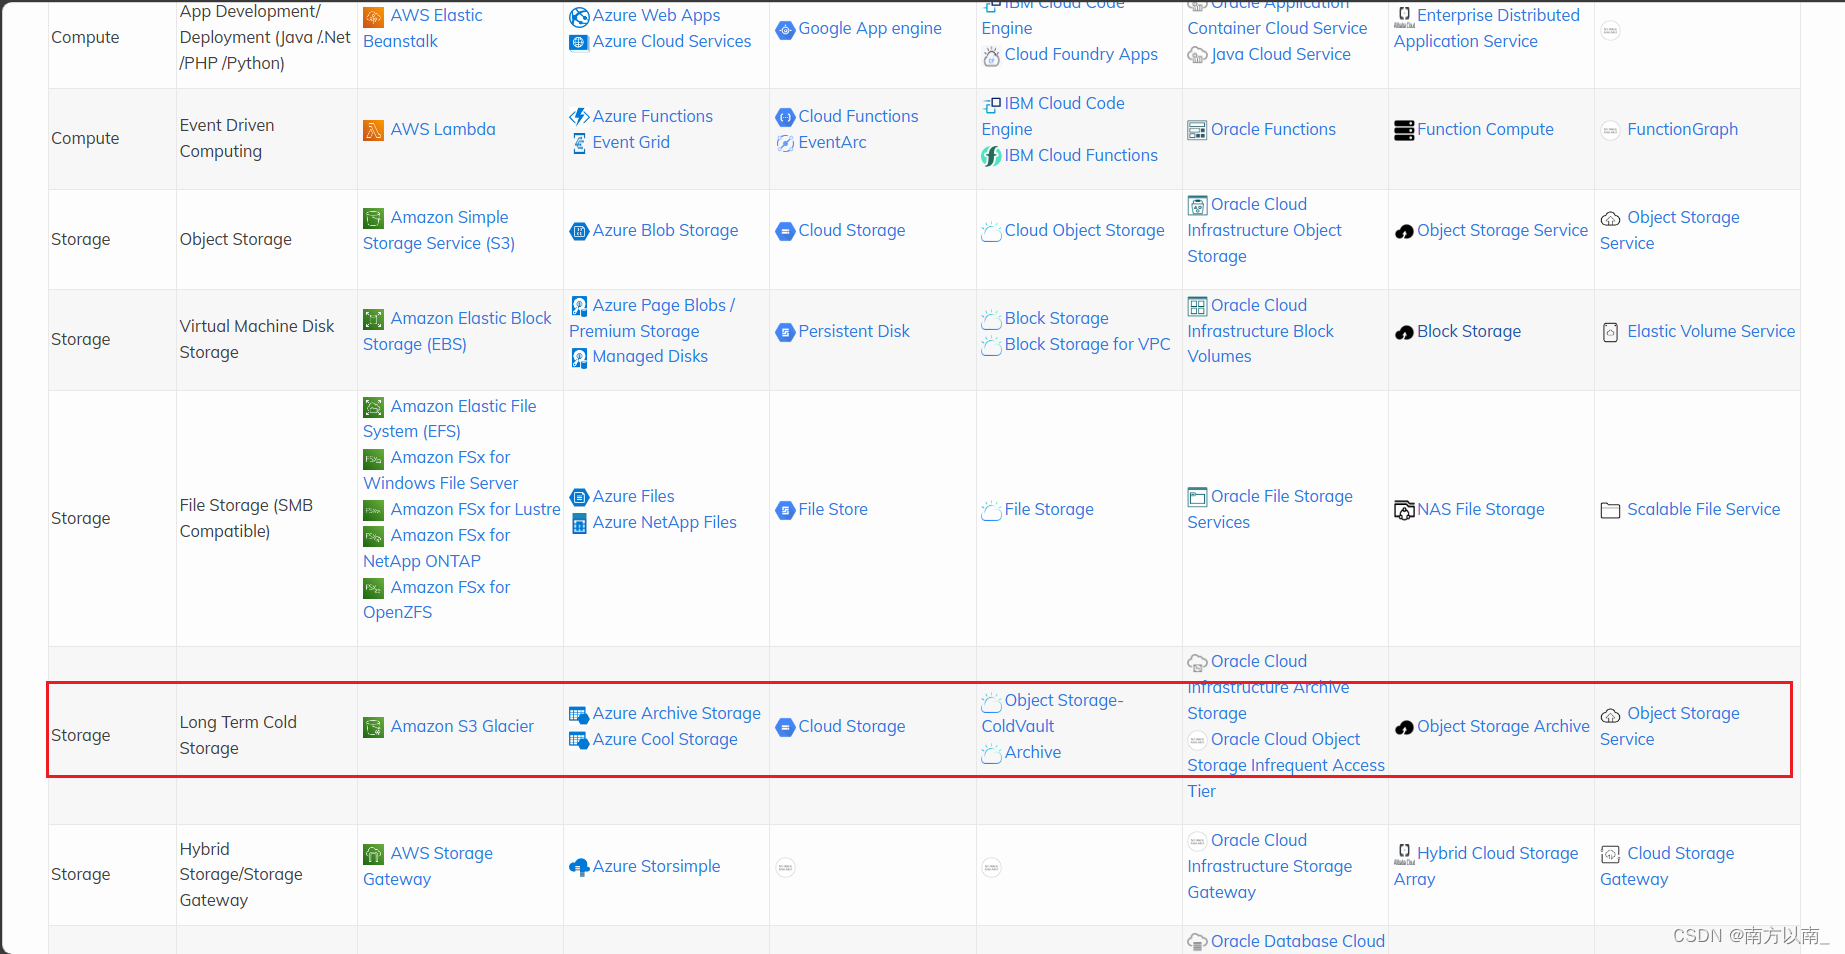Viewport: 1845px width, 954px height.
Task: Select the 'Virtual Machine Disk Storage' cell text
Action: [x=257, y=340]
